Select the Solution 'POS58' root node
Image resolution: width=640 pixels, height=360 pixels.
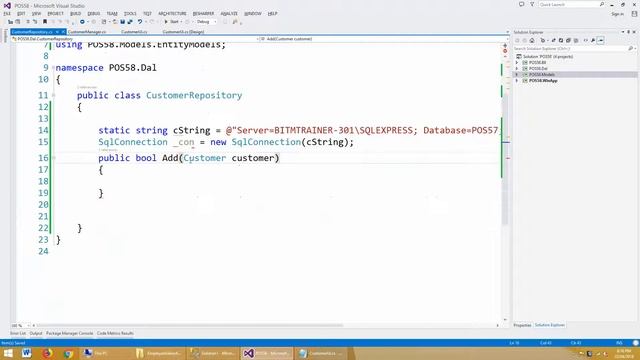(548, 57)
